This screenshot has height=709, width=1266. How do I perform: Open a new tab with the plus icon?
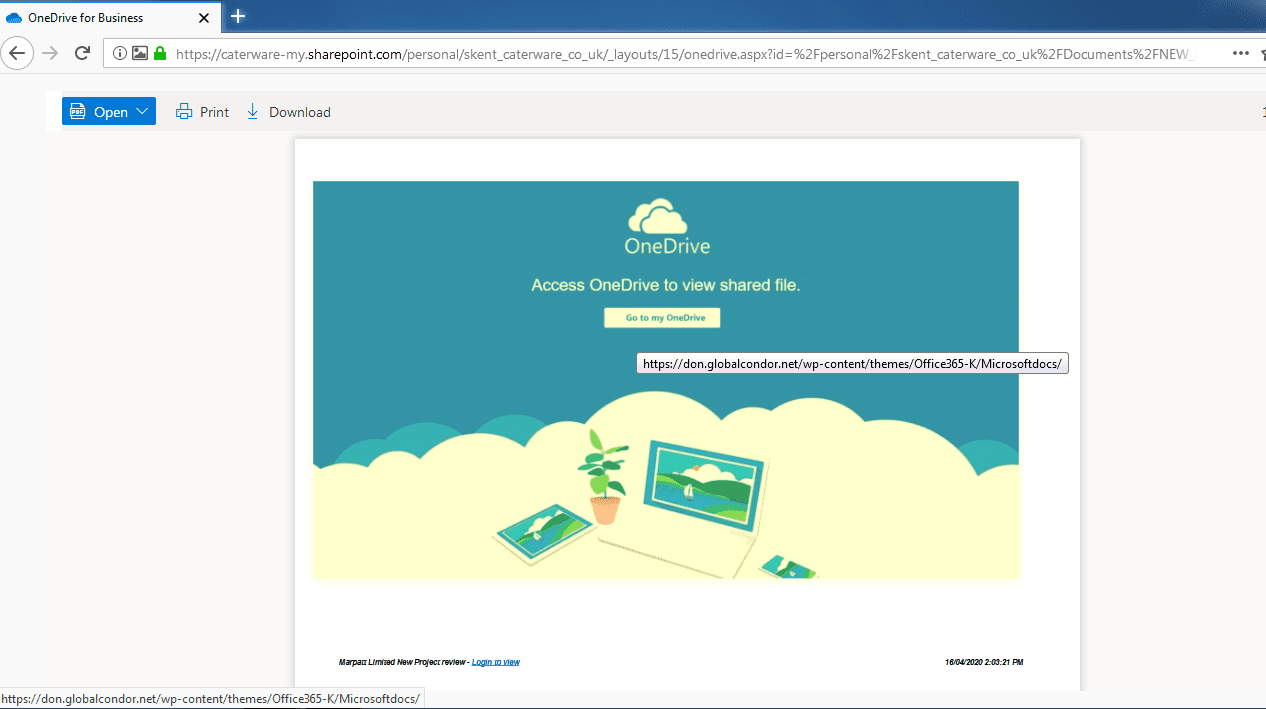238,16
